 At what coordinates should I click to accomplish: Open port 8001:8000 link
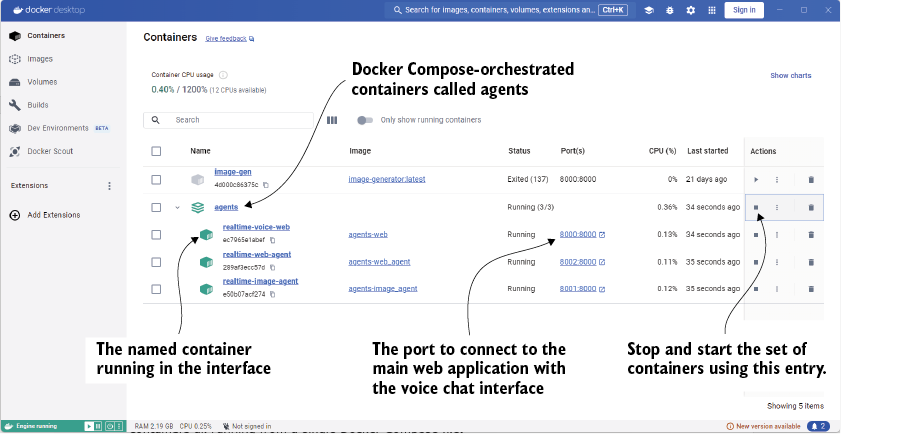tap(582, 288)
